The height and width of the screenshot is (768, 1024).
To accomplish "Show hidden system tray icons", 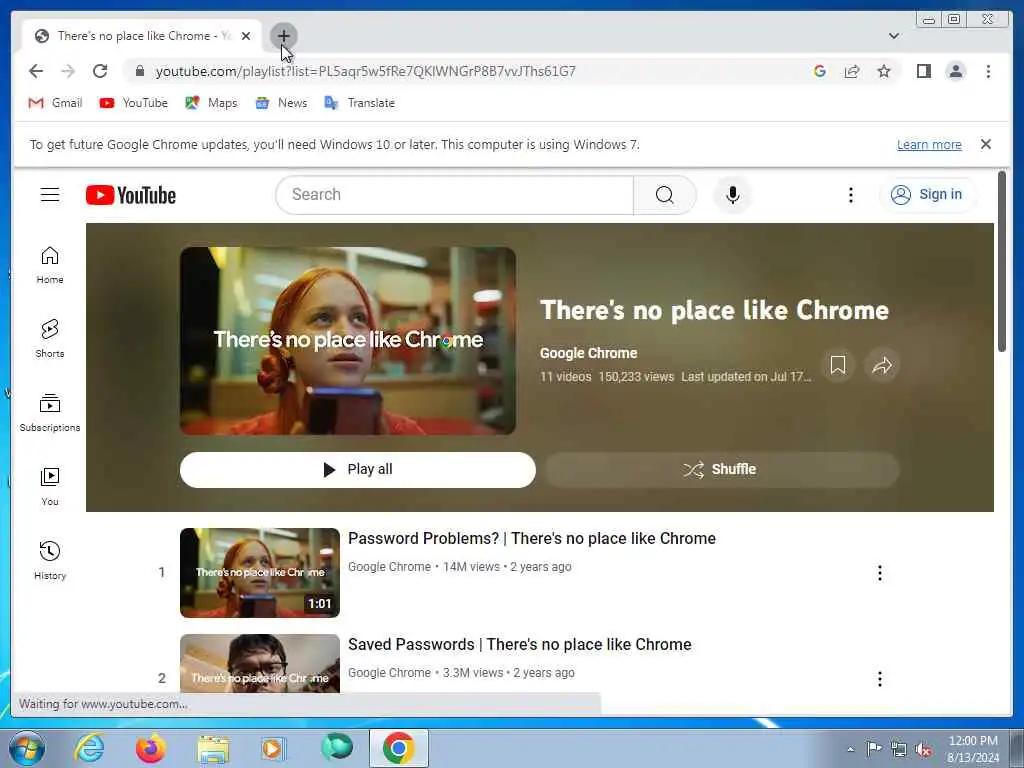I will pyautogui.click(x=850, y=749).
